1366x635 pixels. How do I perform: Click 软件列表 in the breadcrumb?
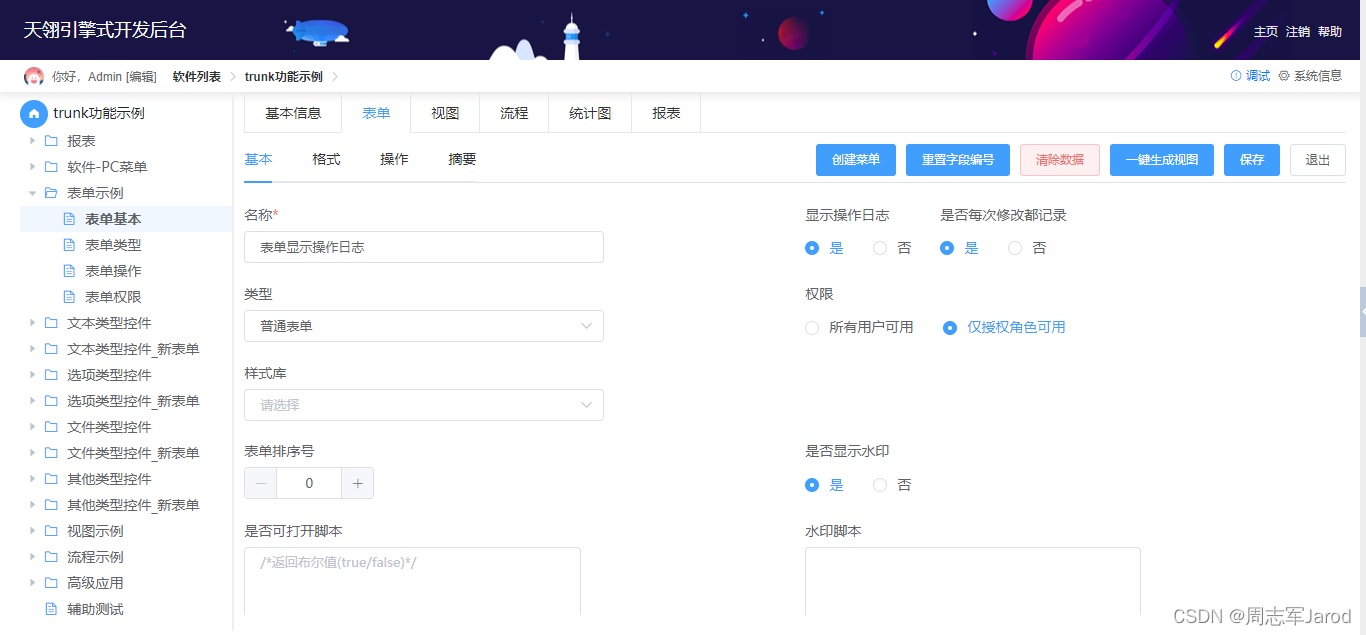click(x=197, y=77)
